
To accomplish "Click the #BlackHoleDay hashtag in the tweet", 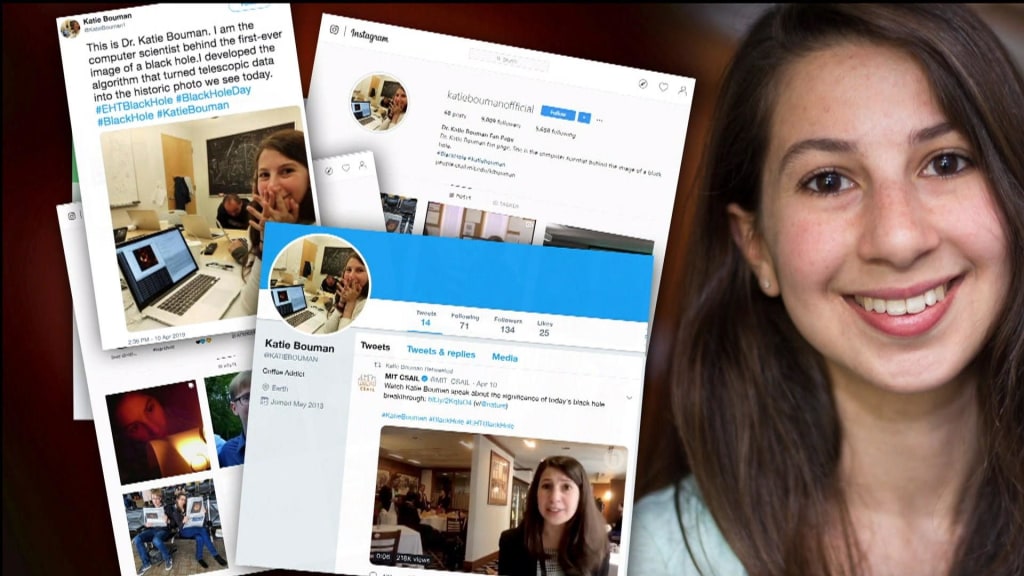I will [x=213, y=94].
